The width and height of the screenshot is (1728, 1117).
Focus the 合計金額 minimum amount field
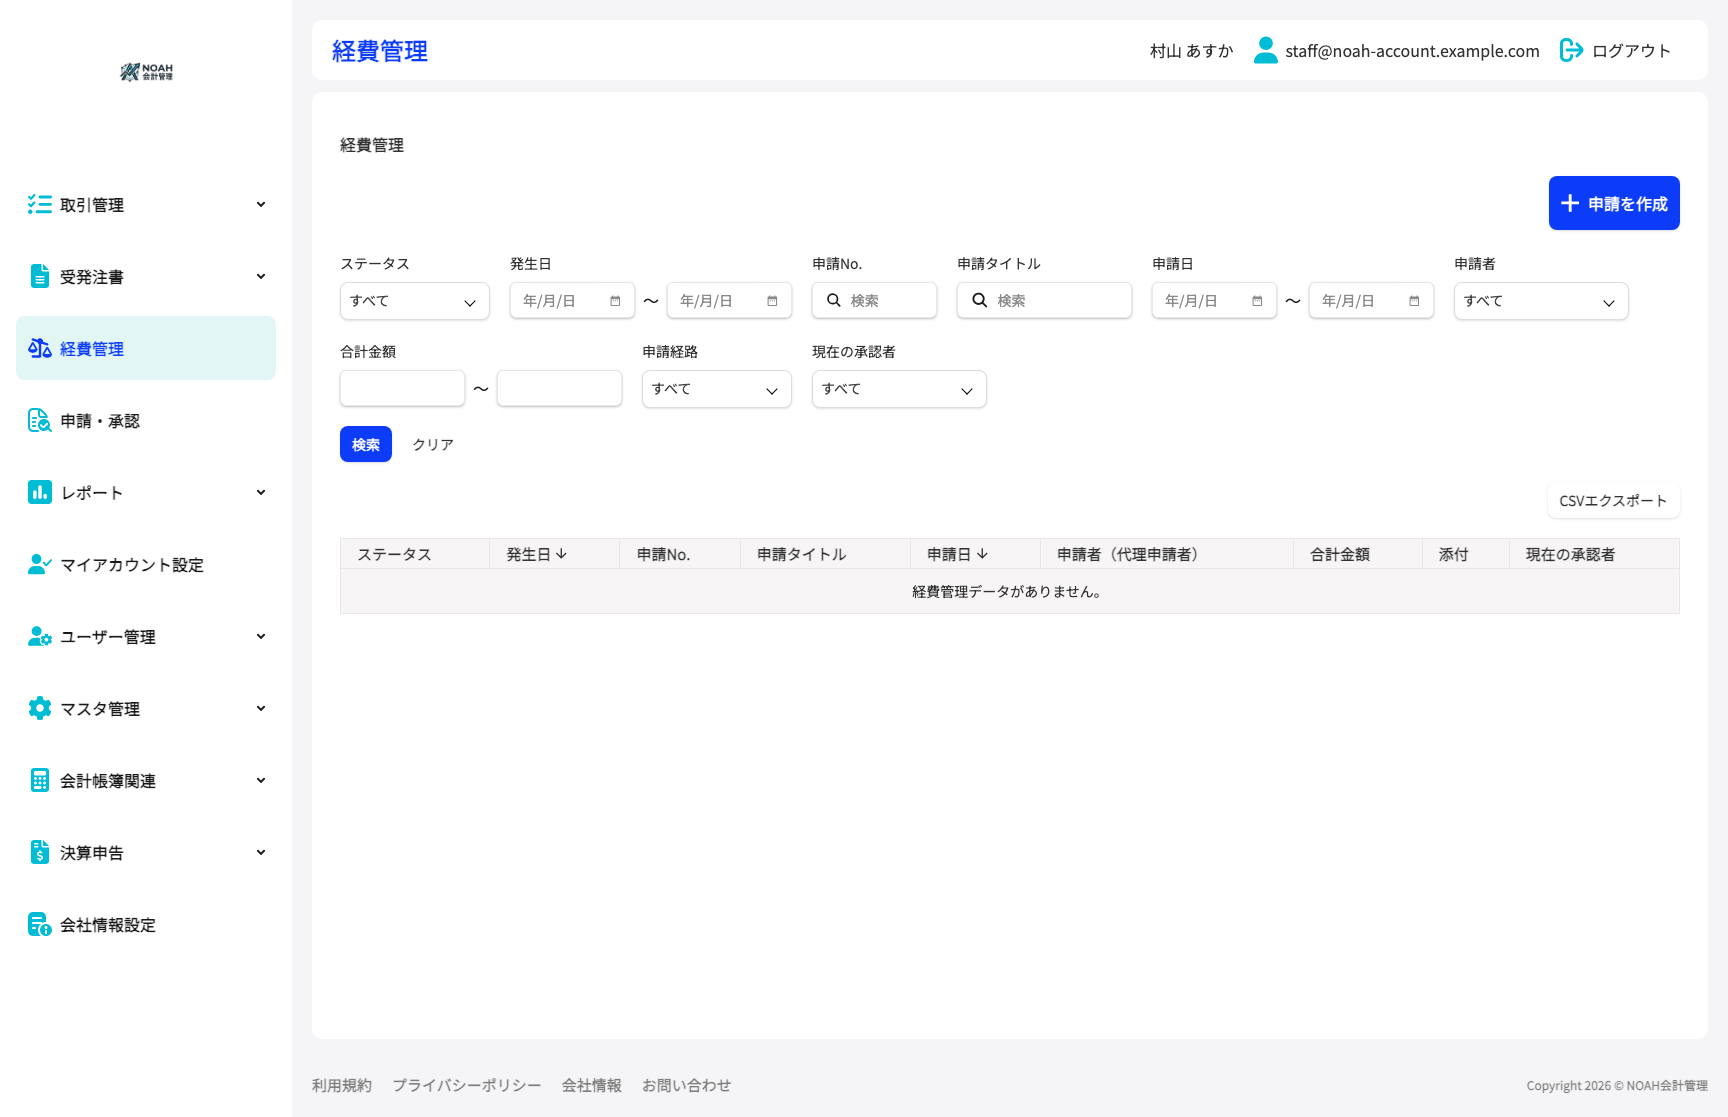pos(402,388)
